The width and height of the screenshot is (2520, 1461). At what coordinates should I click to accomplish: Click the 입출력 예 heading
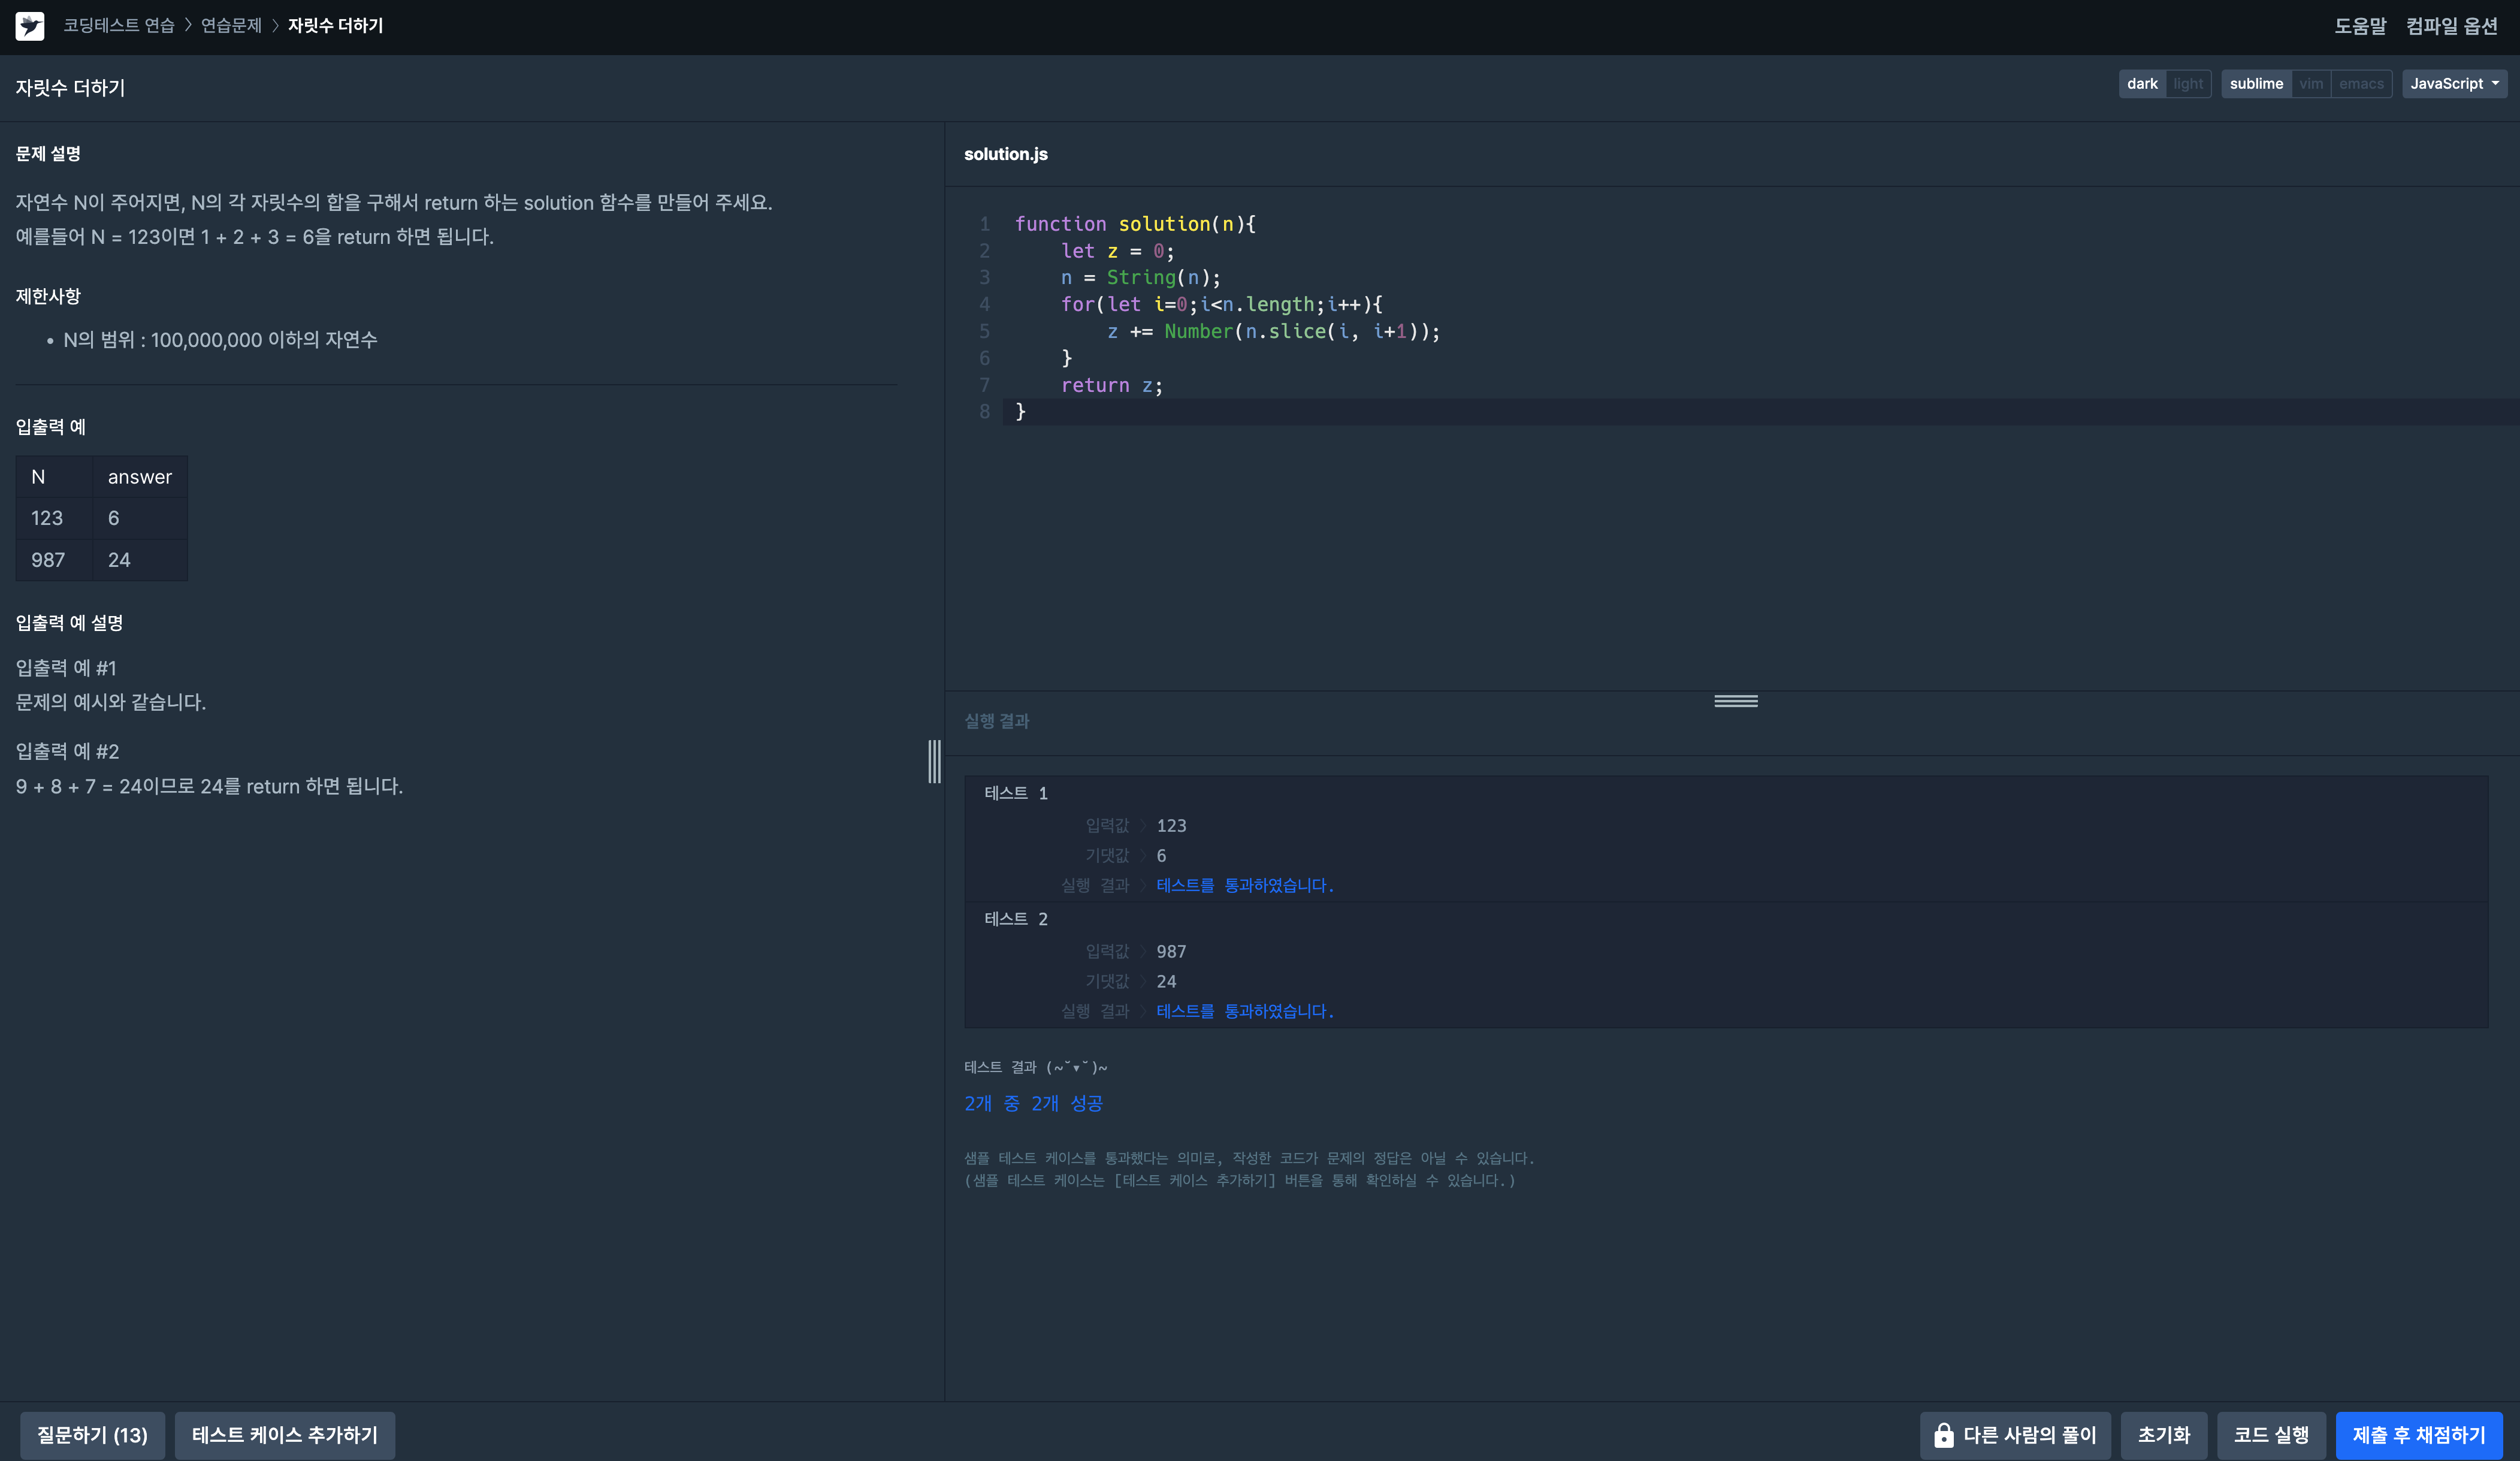pyautogui.click(x=50, y=427)
